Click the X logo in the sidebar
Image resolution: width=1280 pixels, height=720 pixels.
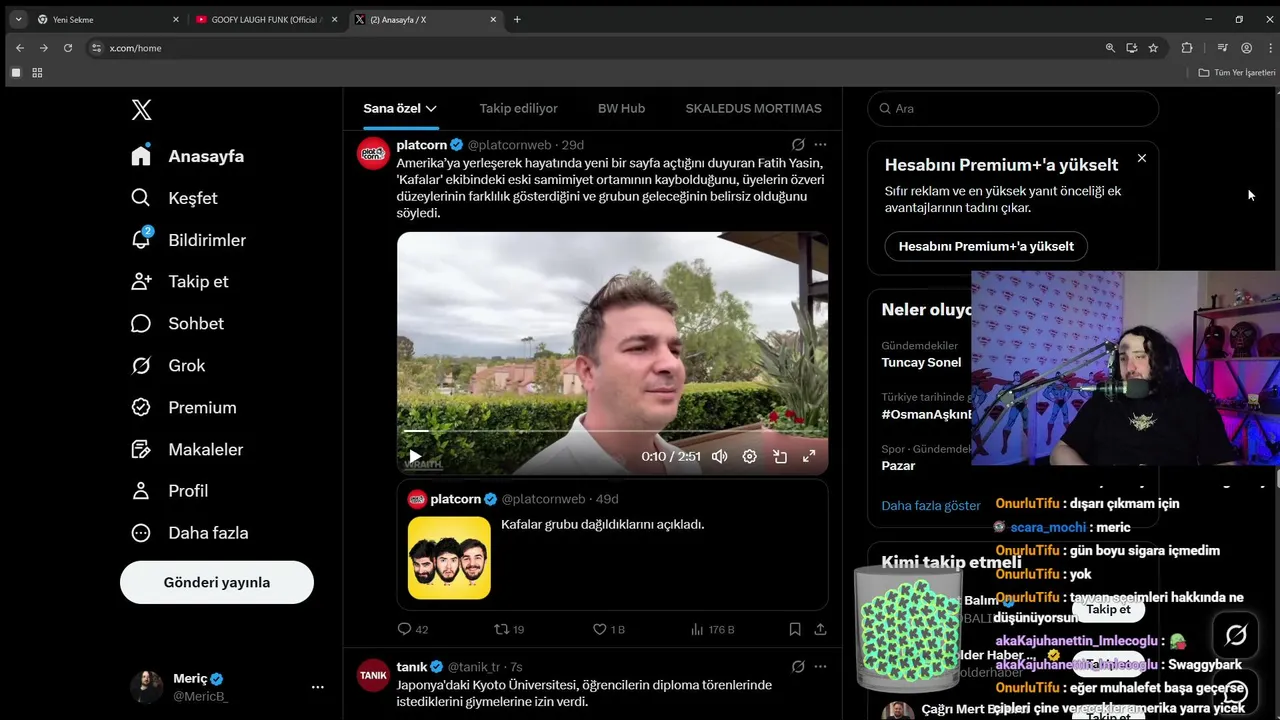142,110
